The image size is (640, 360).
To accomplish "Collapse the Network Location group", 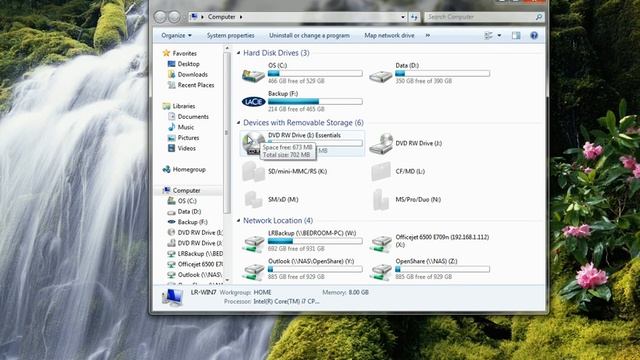I will [x=239, y=221].
